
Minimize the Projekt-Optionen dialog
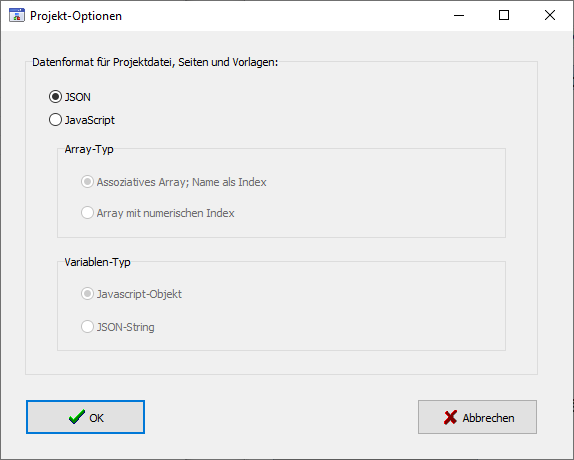[459, 15]
